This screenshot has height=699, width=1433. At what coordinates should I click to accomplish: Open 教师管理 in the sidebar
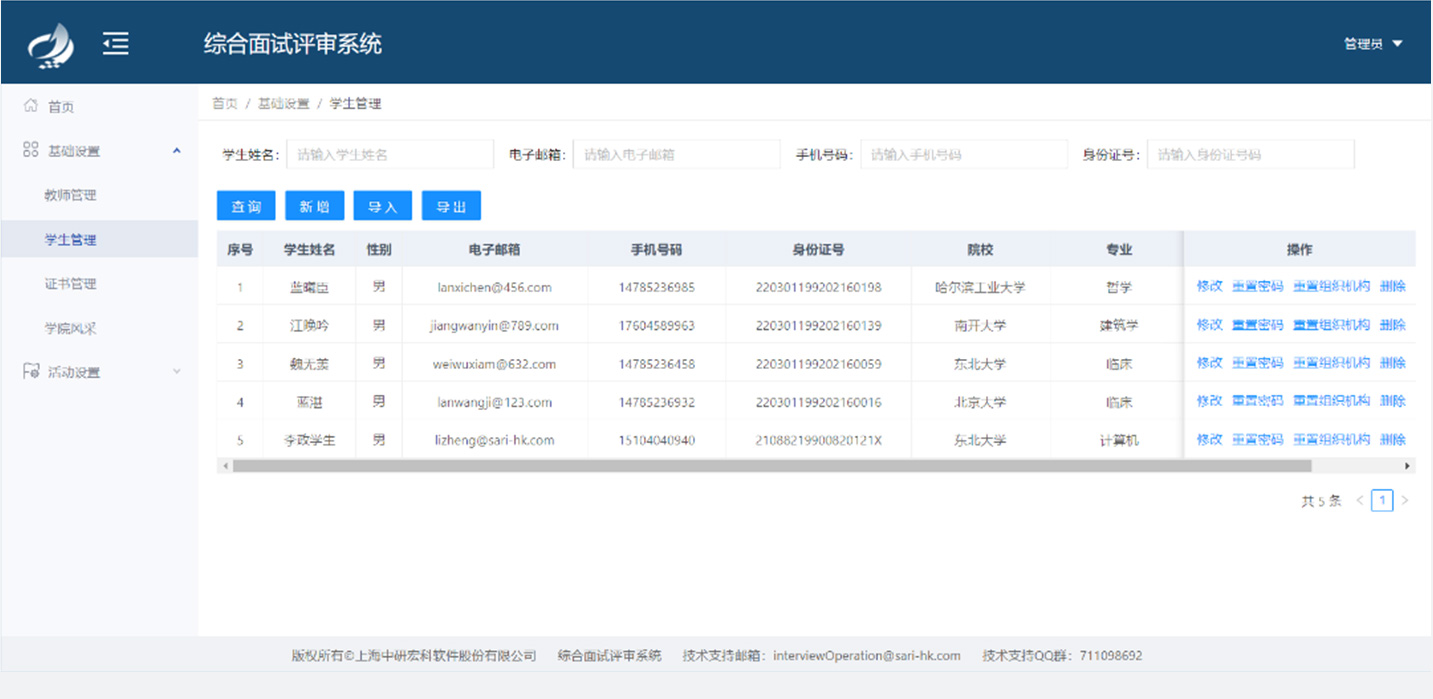(x=70, y=195)
